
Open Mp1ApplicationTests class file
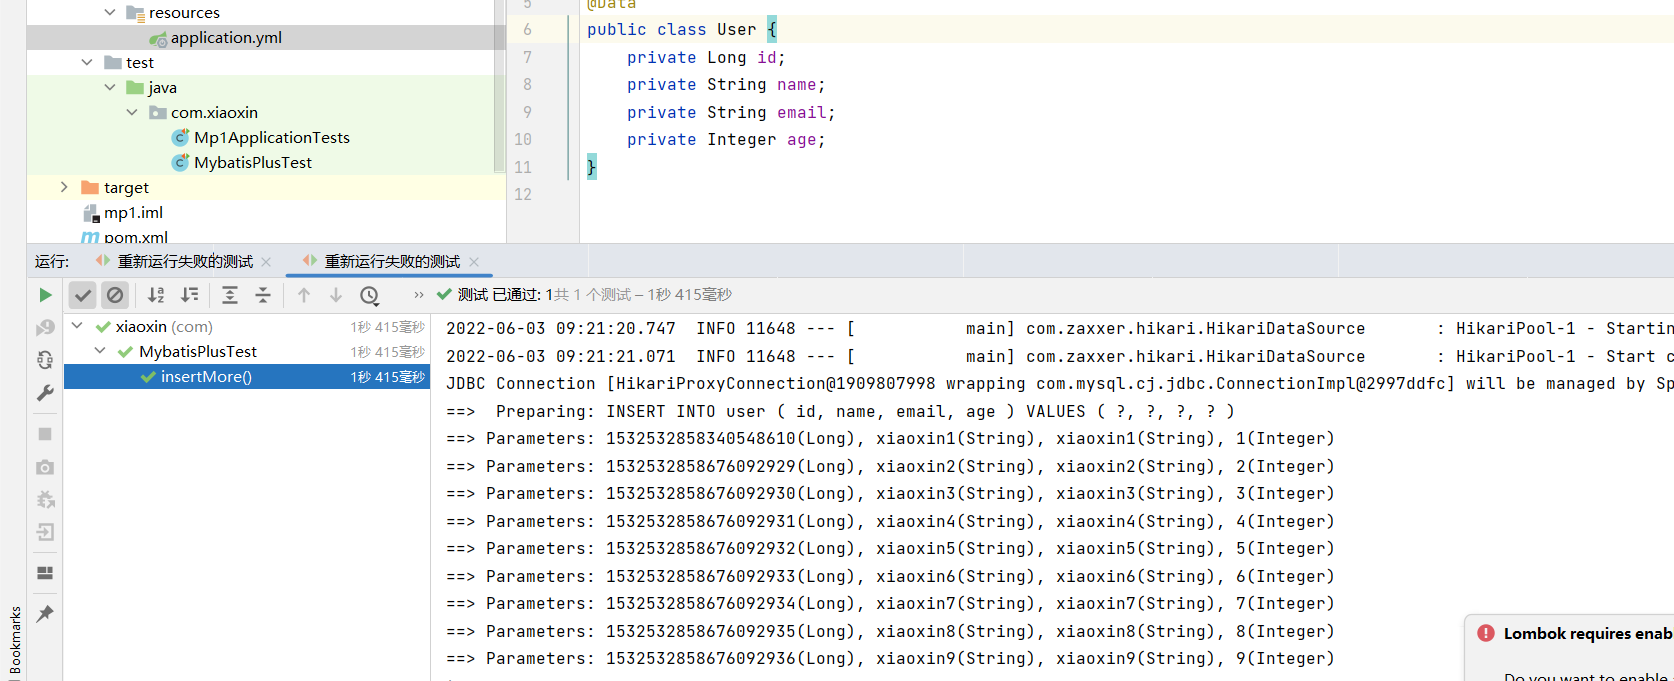pyautogui.click(x=272, y=138)
